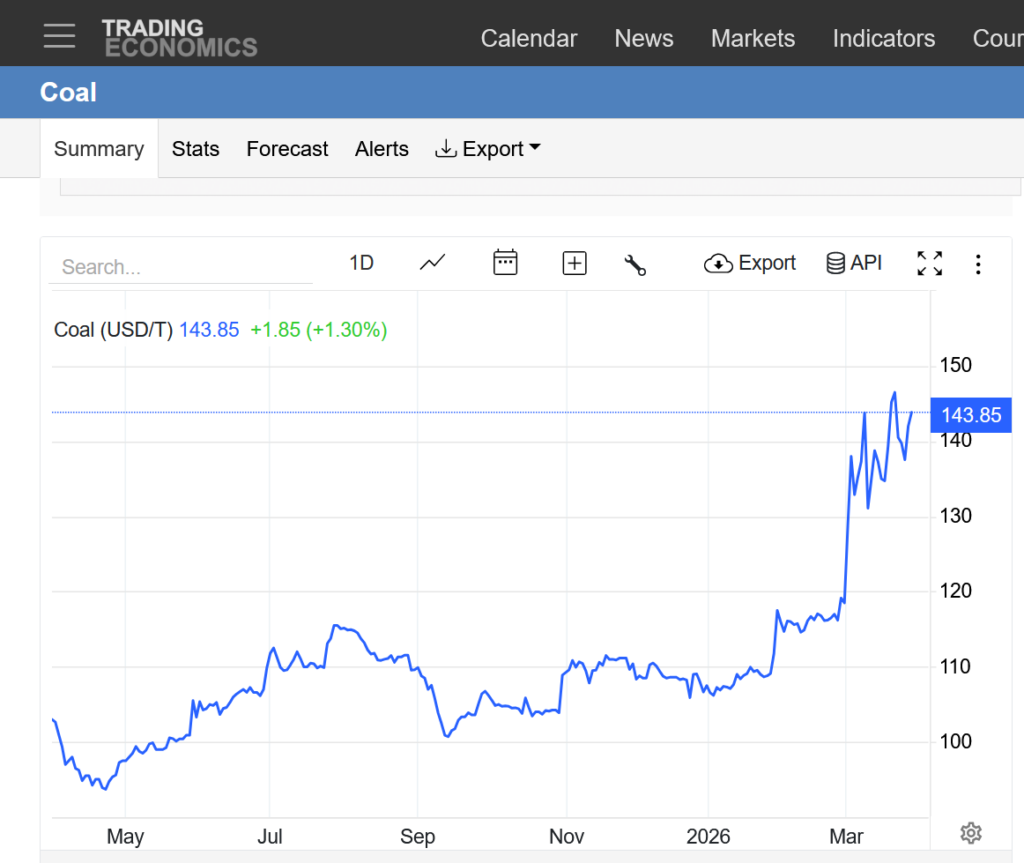Switch to the Stats tab
This screenshot has width=1024, height=863.
(x=195, y=149)
